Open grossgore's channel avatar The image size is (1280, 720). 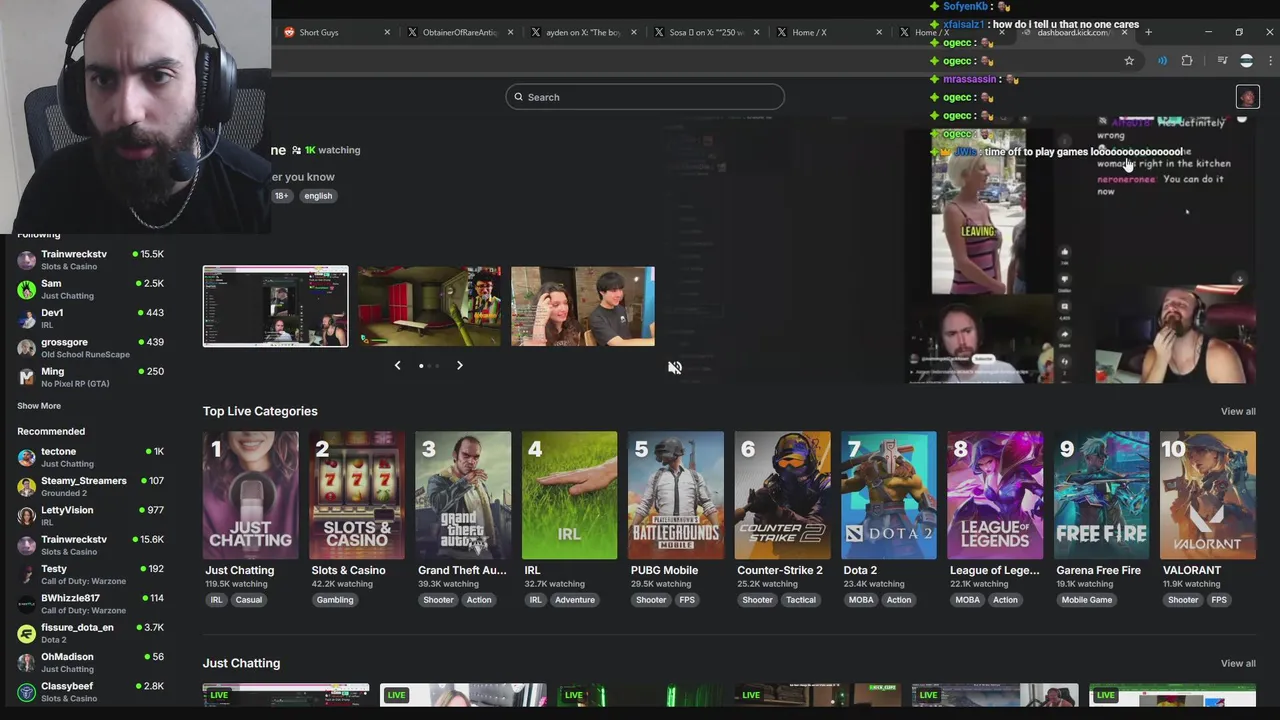(26, 348)
